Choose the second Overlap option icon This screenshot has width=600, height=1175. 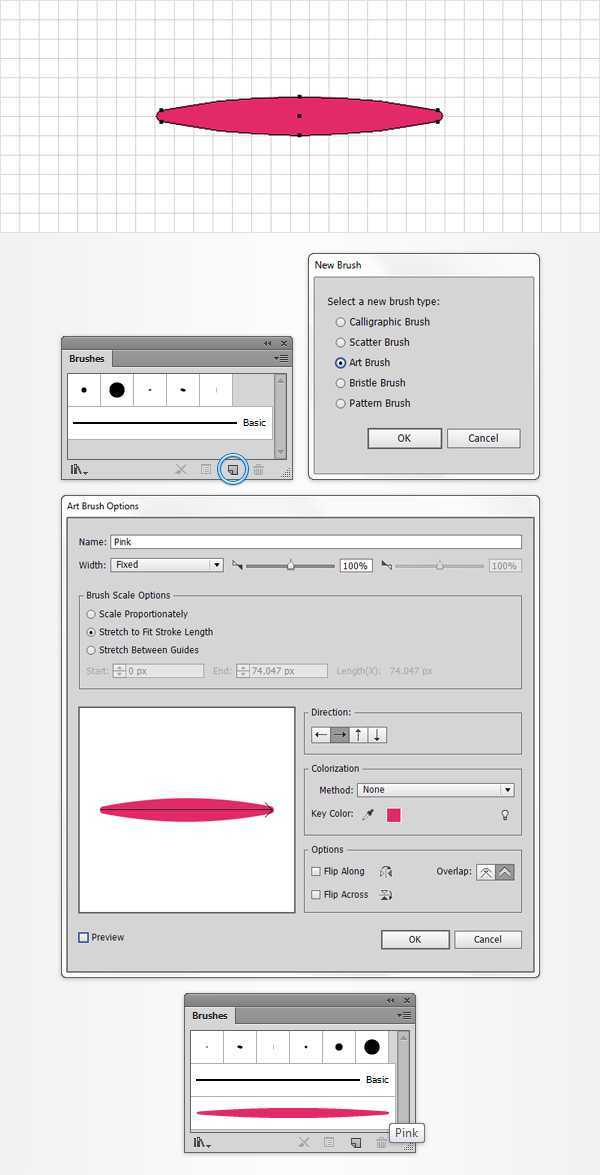(505, 872)
